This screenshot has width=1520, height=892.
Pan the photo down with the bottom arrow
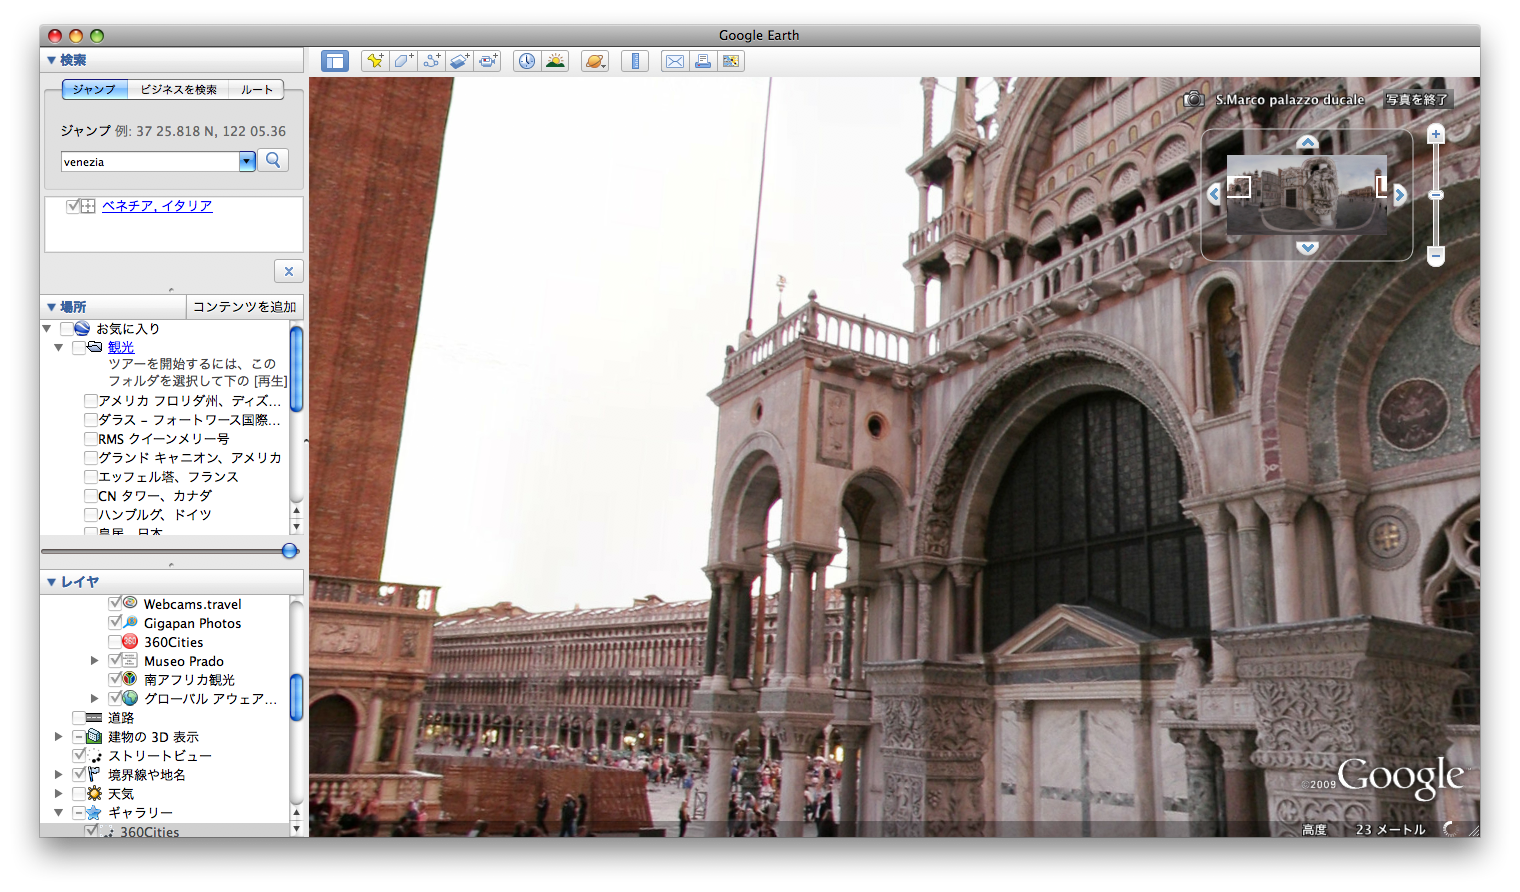point(1307,247)
